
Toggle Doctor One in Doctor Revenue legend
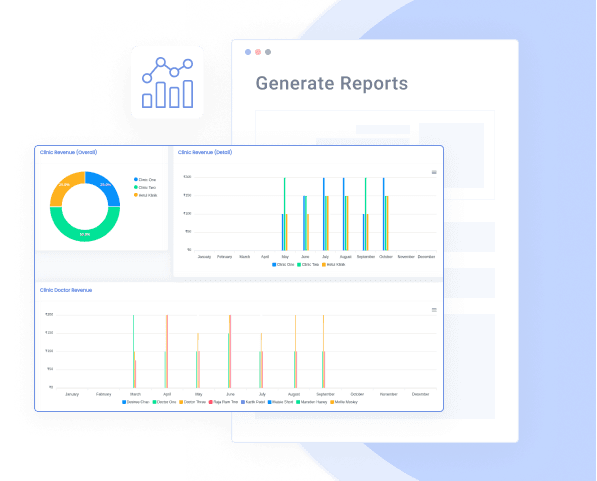[164, 402]
